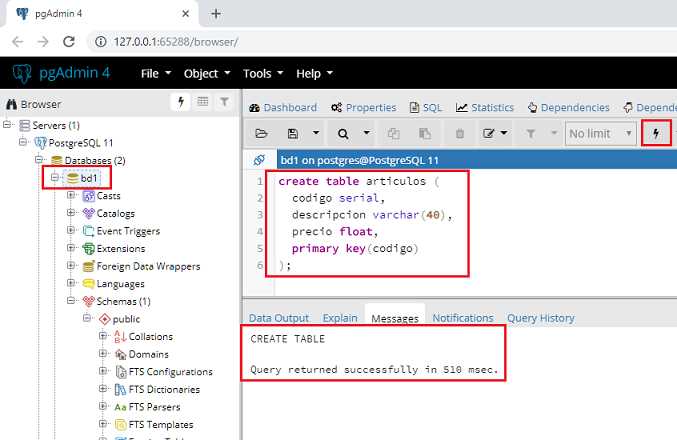The image size is (677, 440).
Task: Click inside the SQL query editor
Action: [475, 233]
